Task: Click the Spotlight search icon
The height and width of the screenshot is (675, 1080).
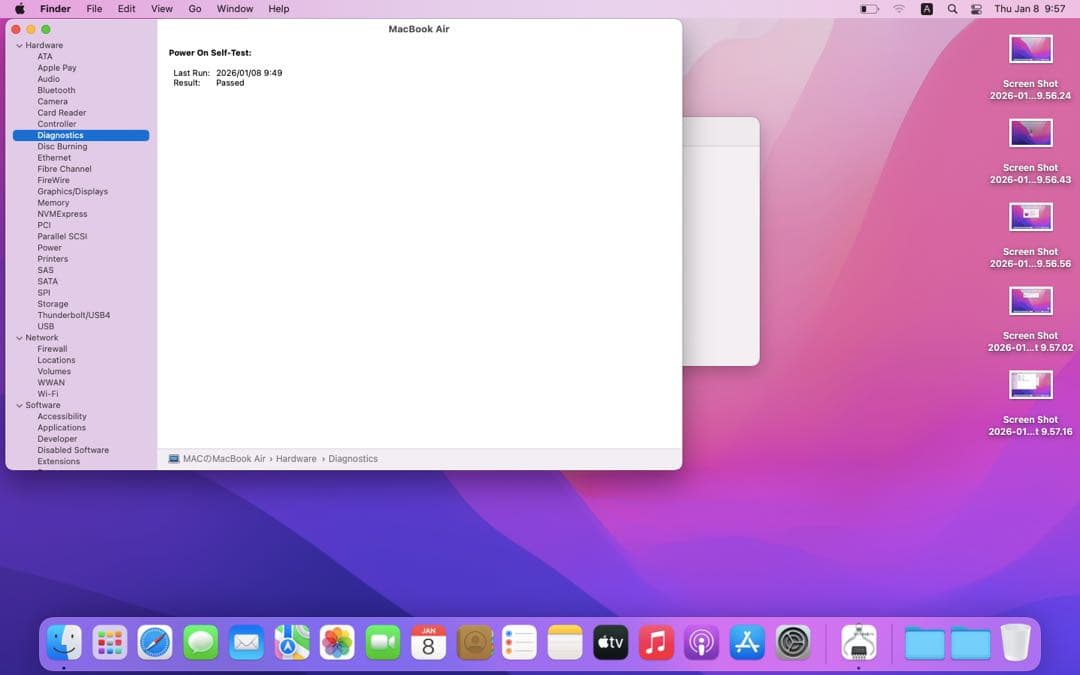Action: click(951, 8)
